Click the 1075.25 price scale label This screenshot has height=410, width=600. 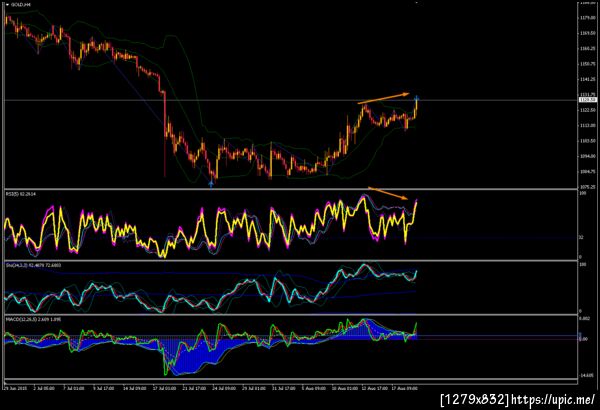(x=587, y=187)
